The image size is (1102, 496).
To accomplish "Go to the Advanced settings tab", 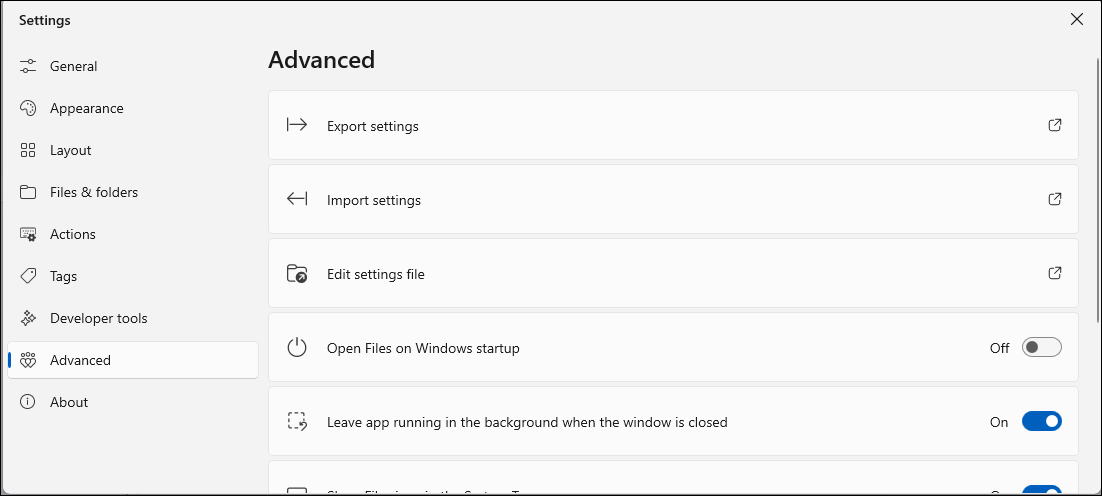I will click(80, 360).
